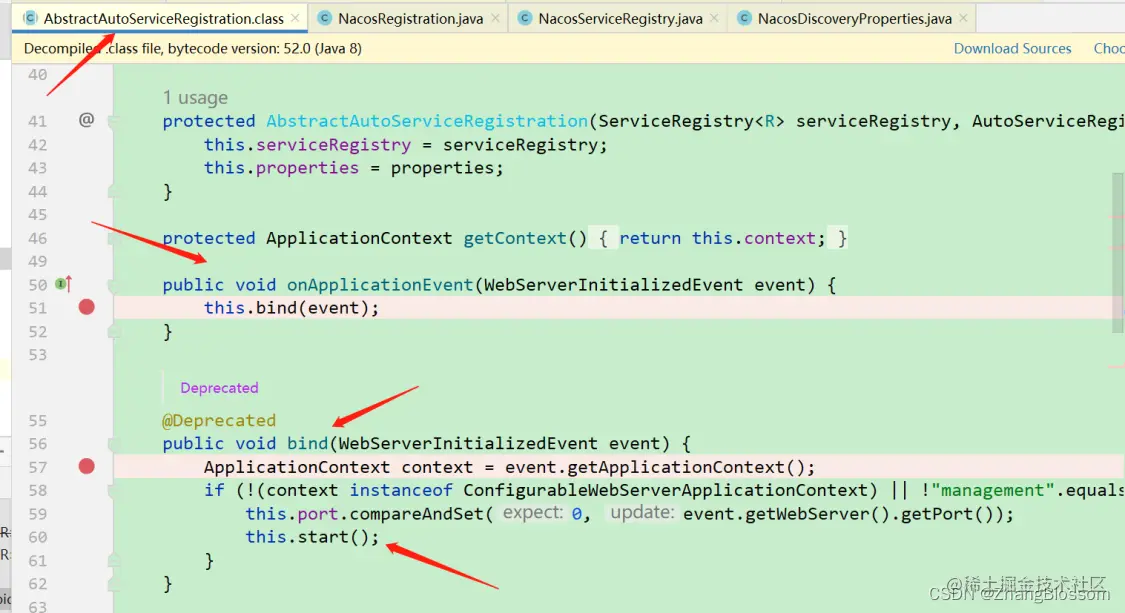This screenshot has width=1125, height=613.
Task: Click the @ gutter icon on line 41
Action: pyautogui.click(x=86, y=120)
